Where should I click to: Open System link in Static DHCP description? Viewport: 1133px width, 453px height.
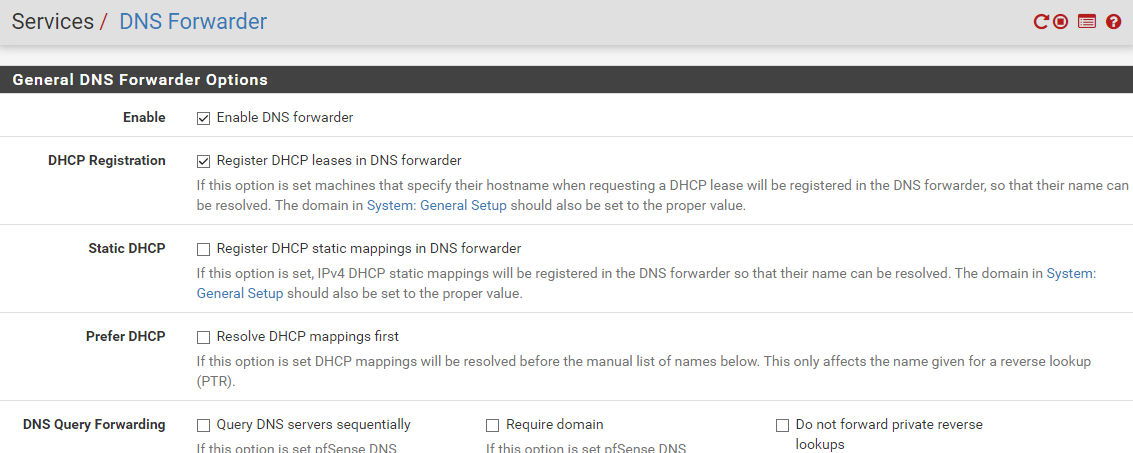[1070, 273]
